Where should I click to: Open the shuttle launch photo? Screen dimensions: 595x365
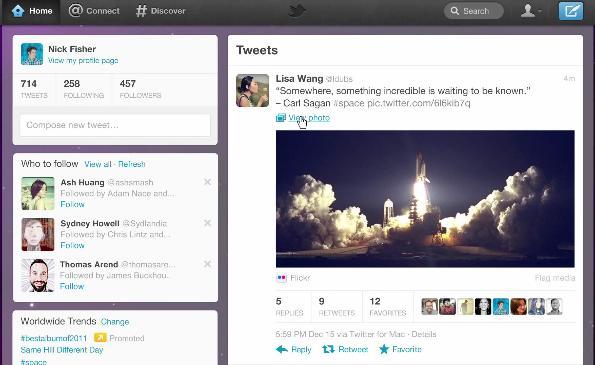click(x=425, y=199)
